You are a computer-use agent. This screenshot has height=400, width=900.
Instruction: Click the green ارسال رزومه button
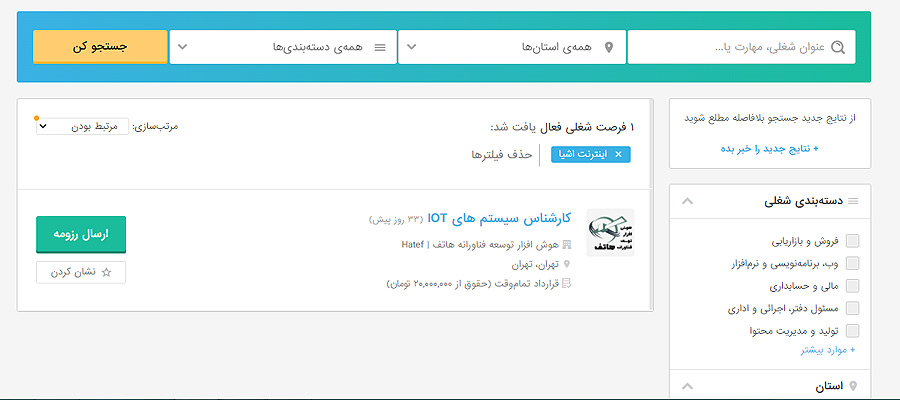[x=81, y=234]
